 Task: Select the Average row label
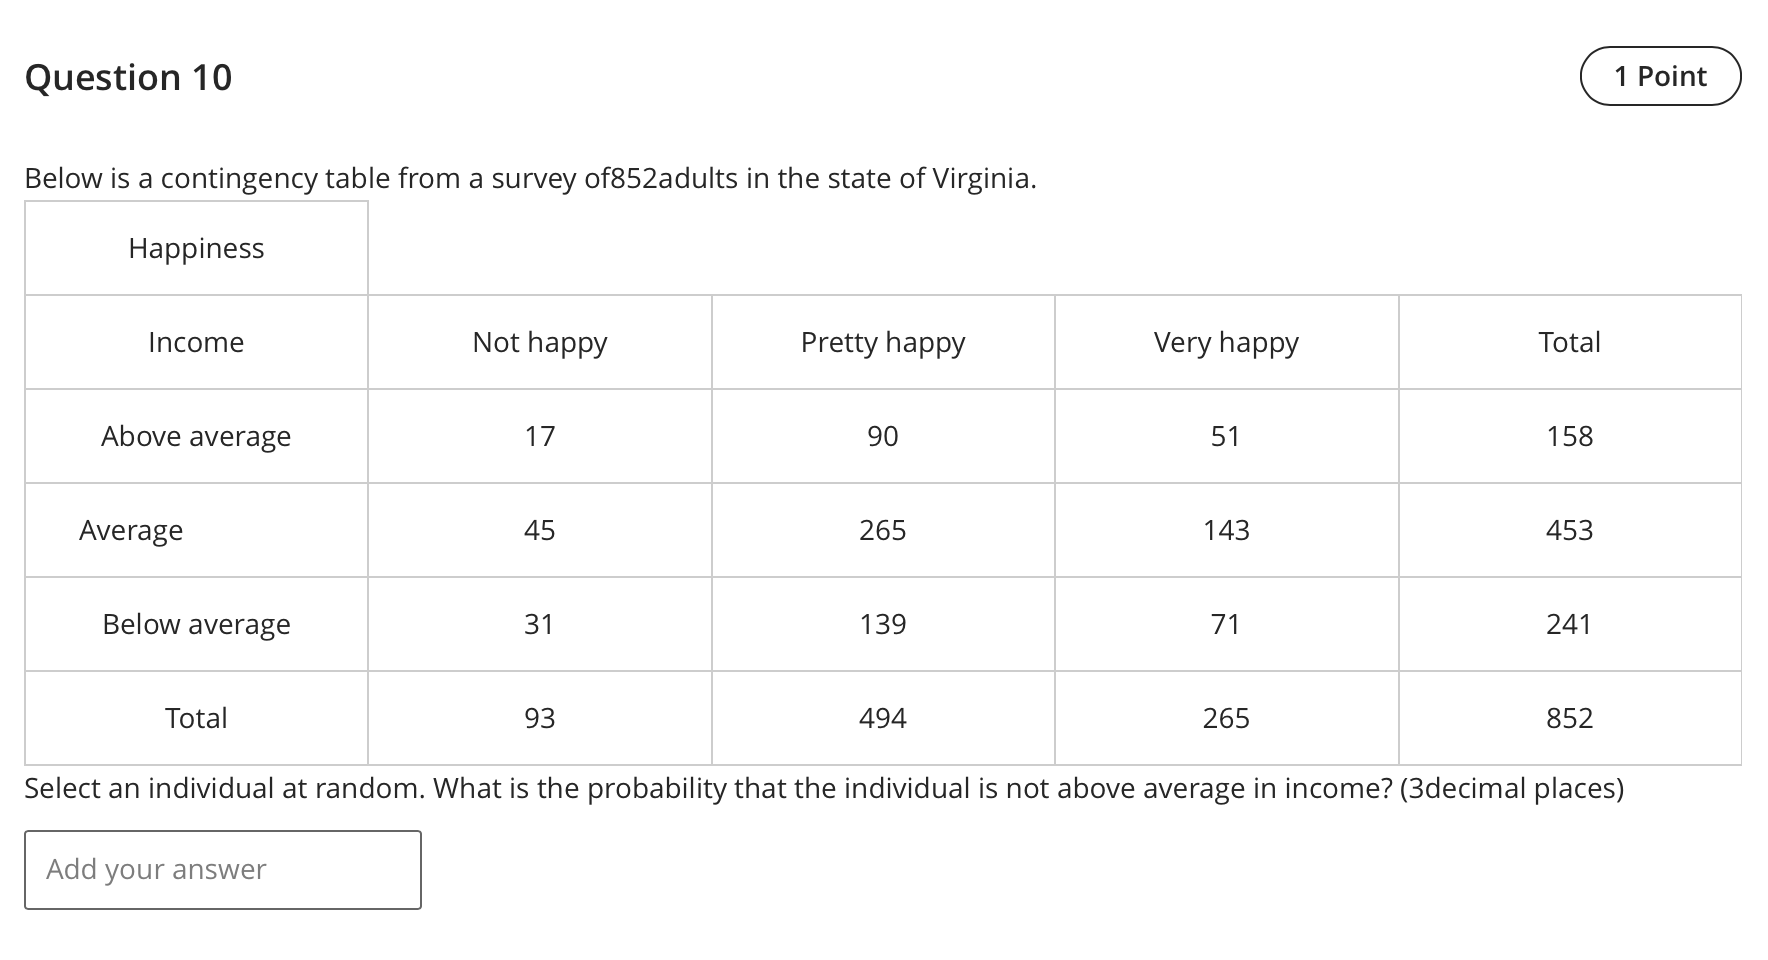131,529
